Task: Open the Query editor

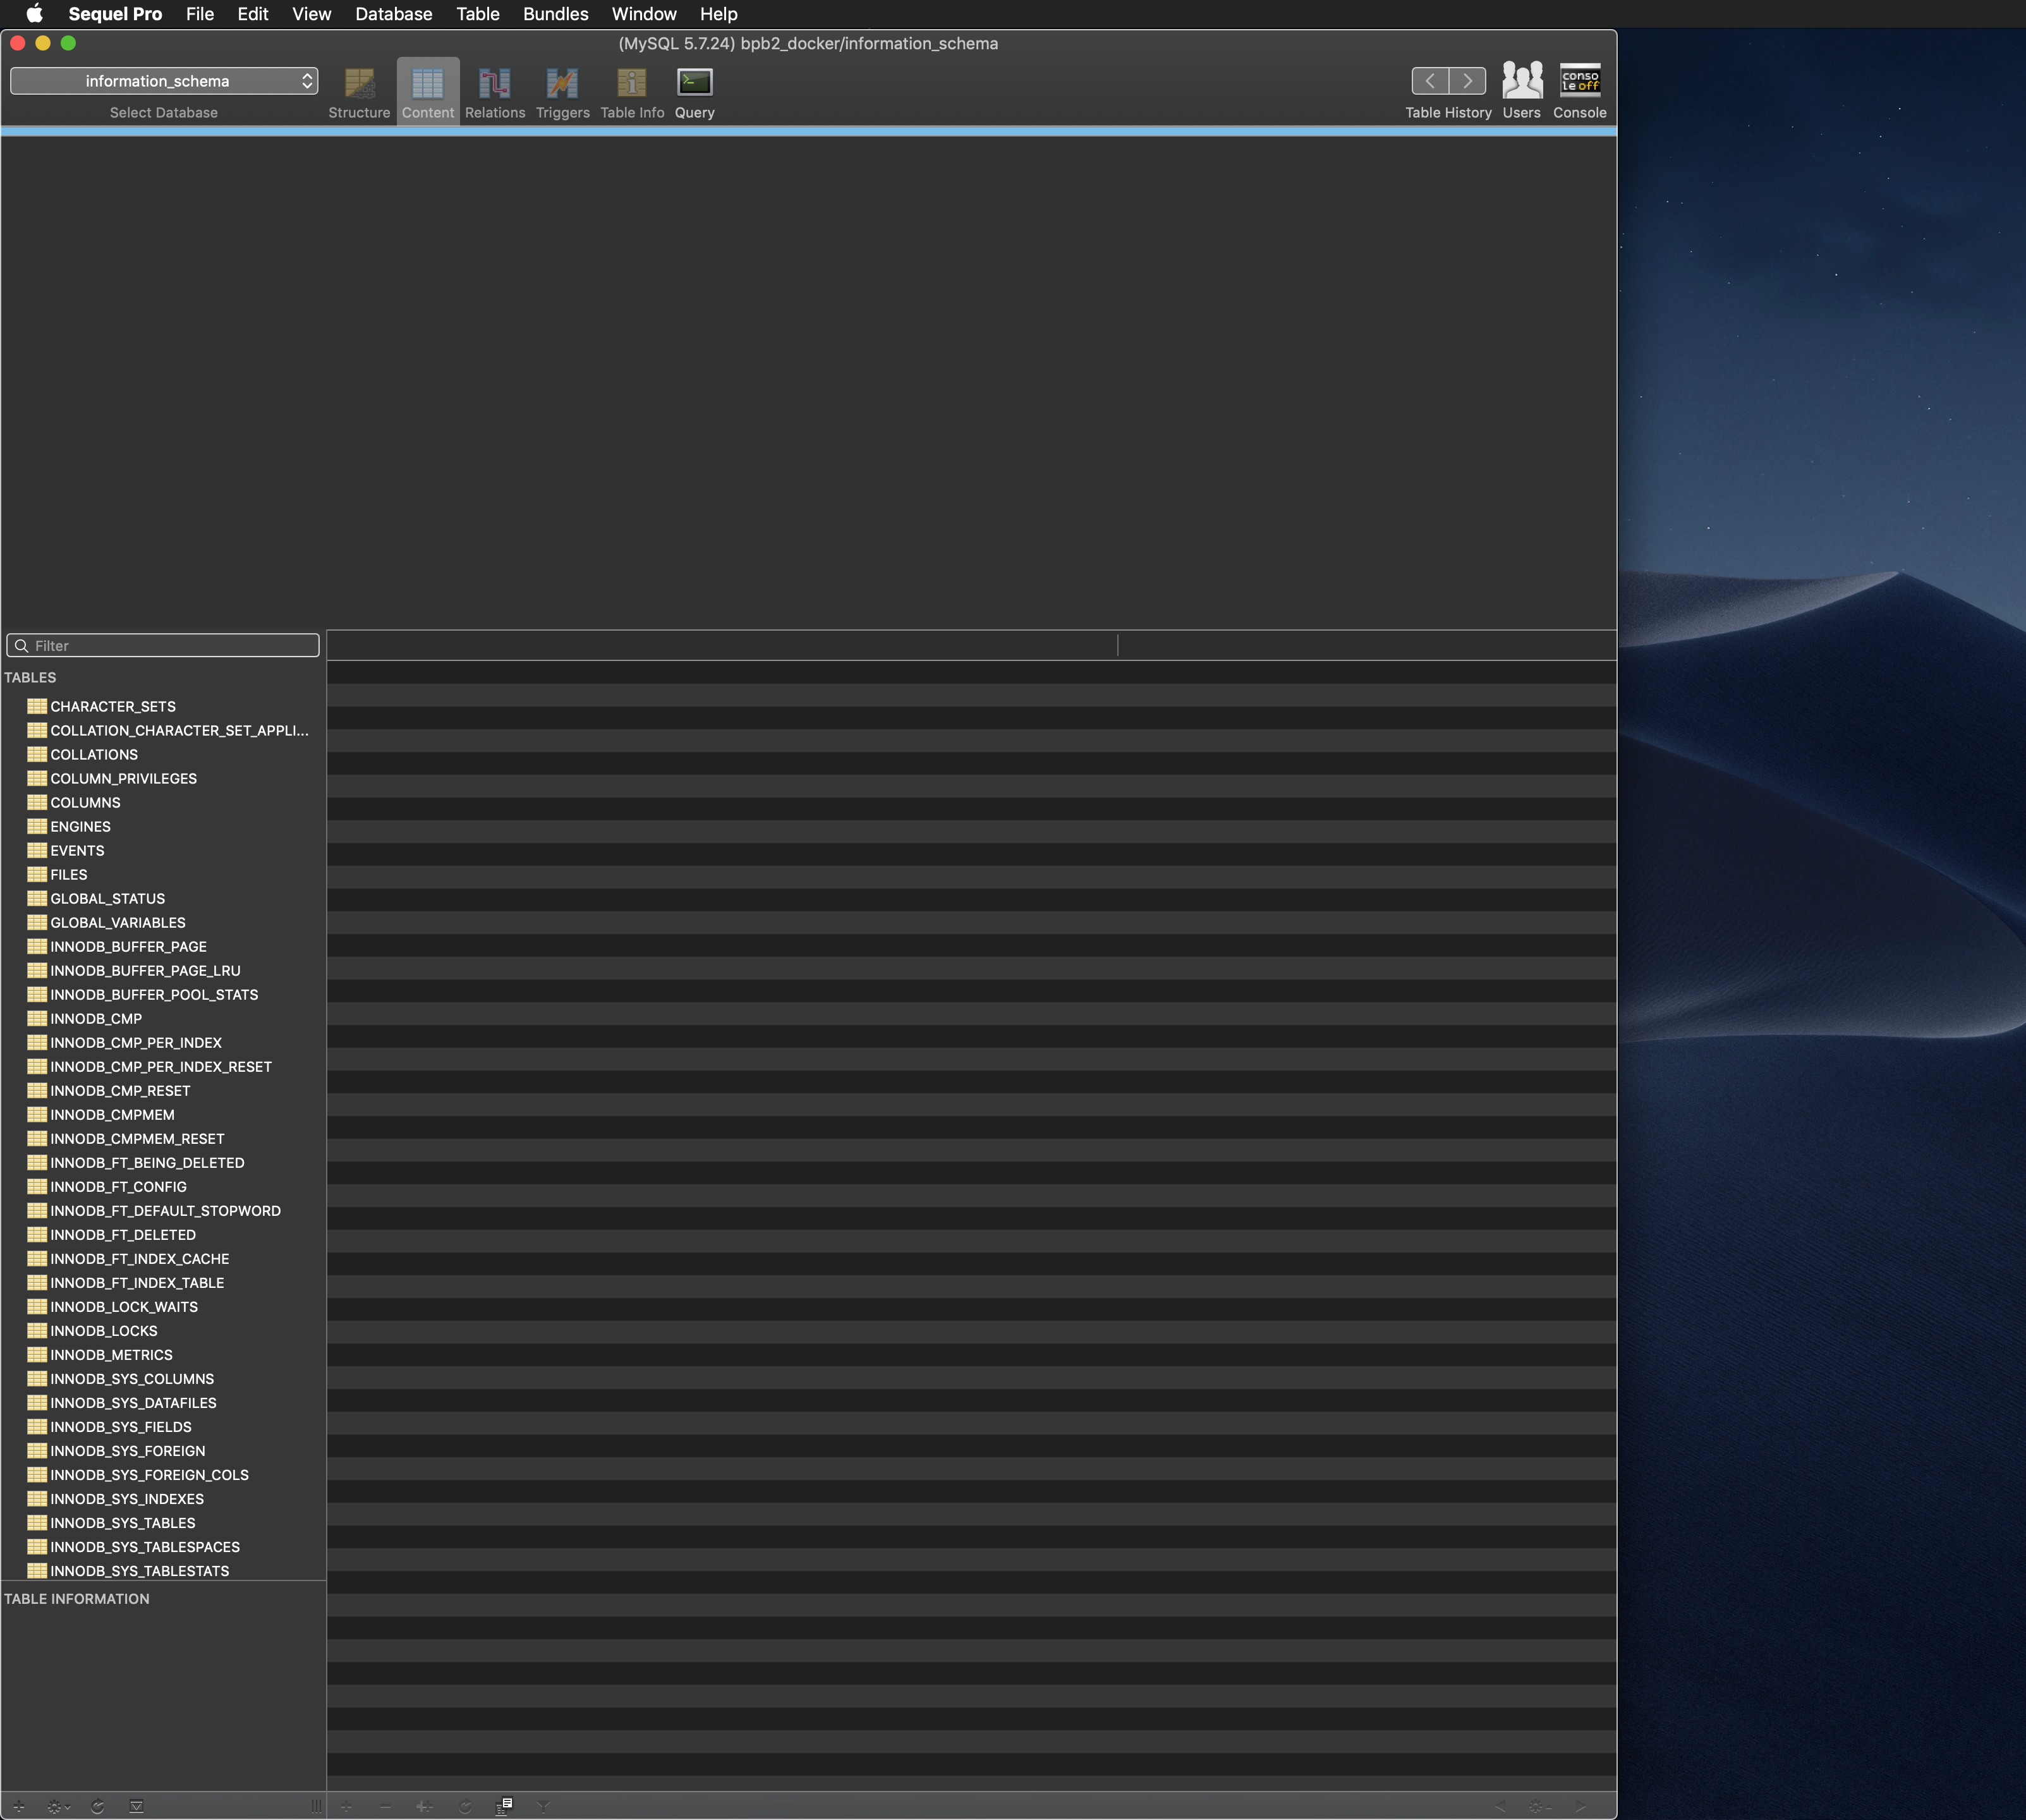Action: [x=694, y=93]
